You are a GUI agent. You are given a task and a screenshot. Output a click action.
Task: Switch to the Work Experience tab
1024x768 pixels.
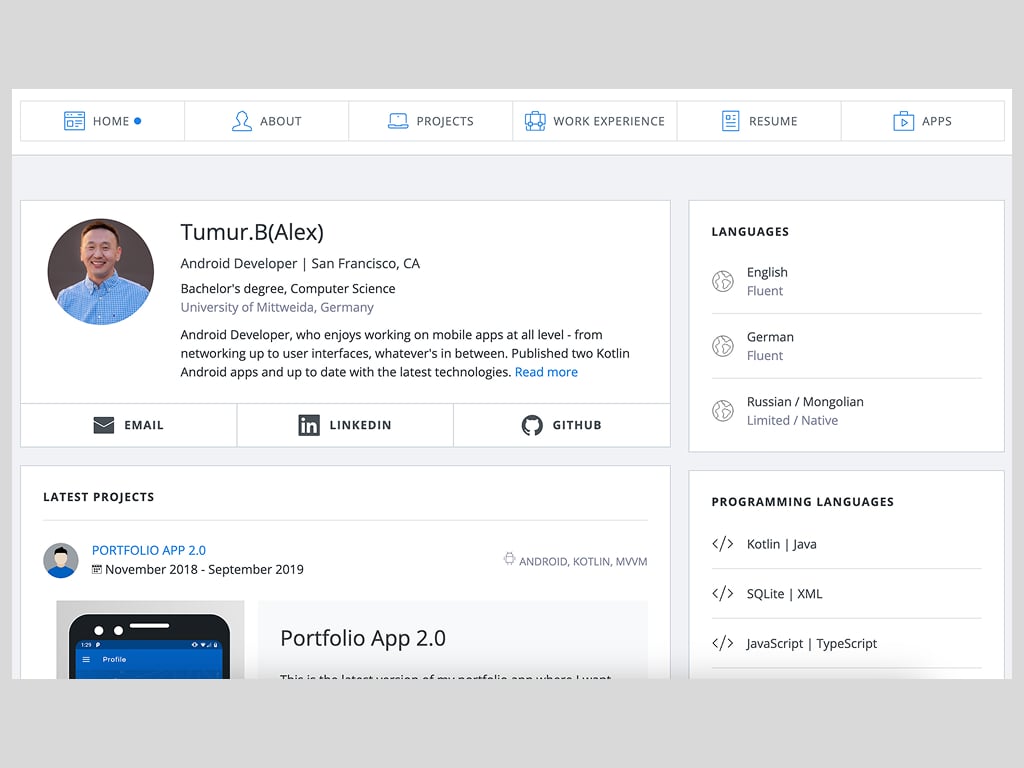[594, 120]
